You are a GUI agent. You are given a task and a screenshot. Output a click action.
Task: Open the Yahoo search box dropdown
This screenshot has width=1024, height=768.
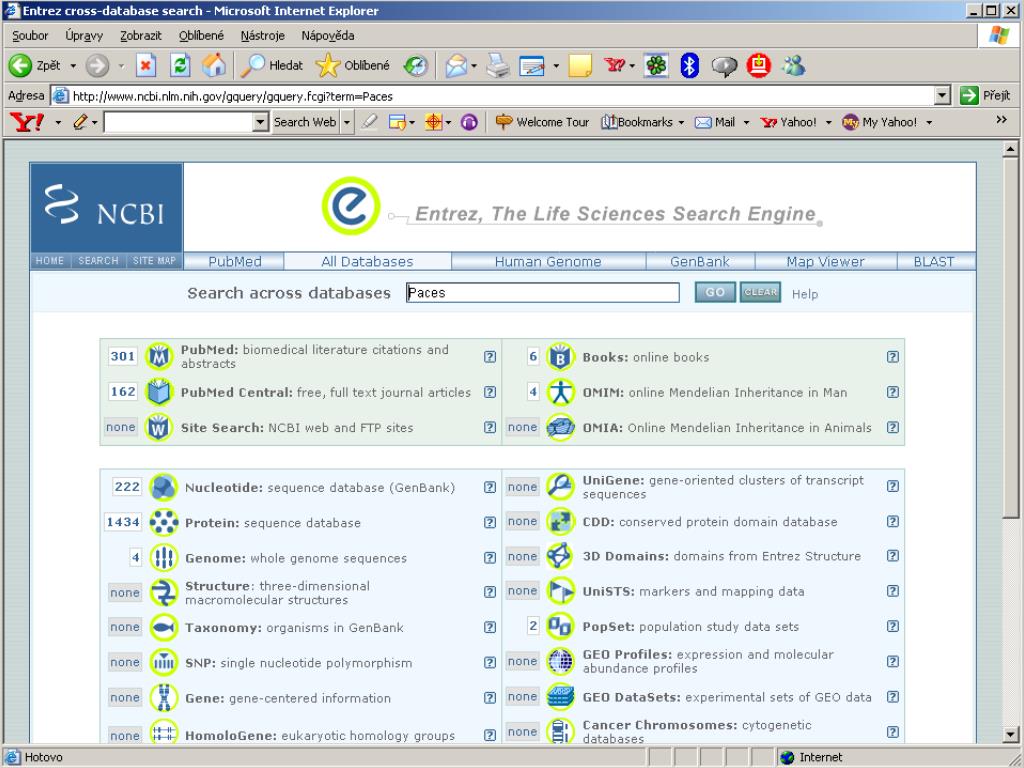point(261,122)
